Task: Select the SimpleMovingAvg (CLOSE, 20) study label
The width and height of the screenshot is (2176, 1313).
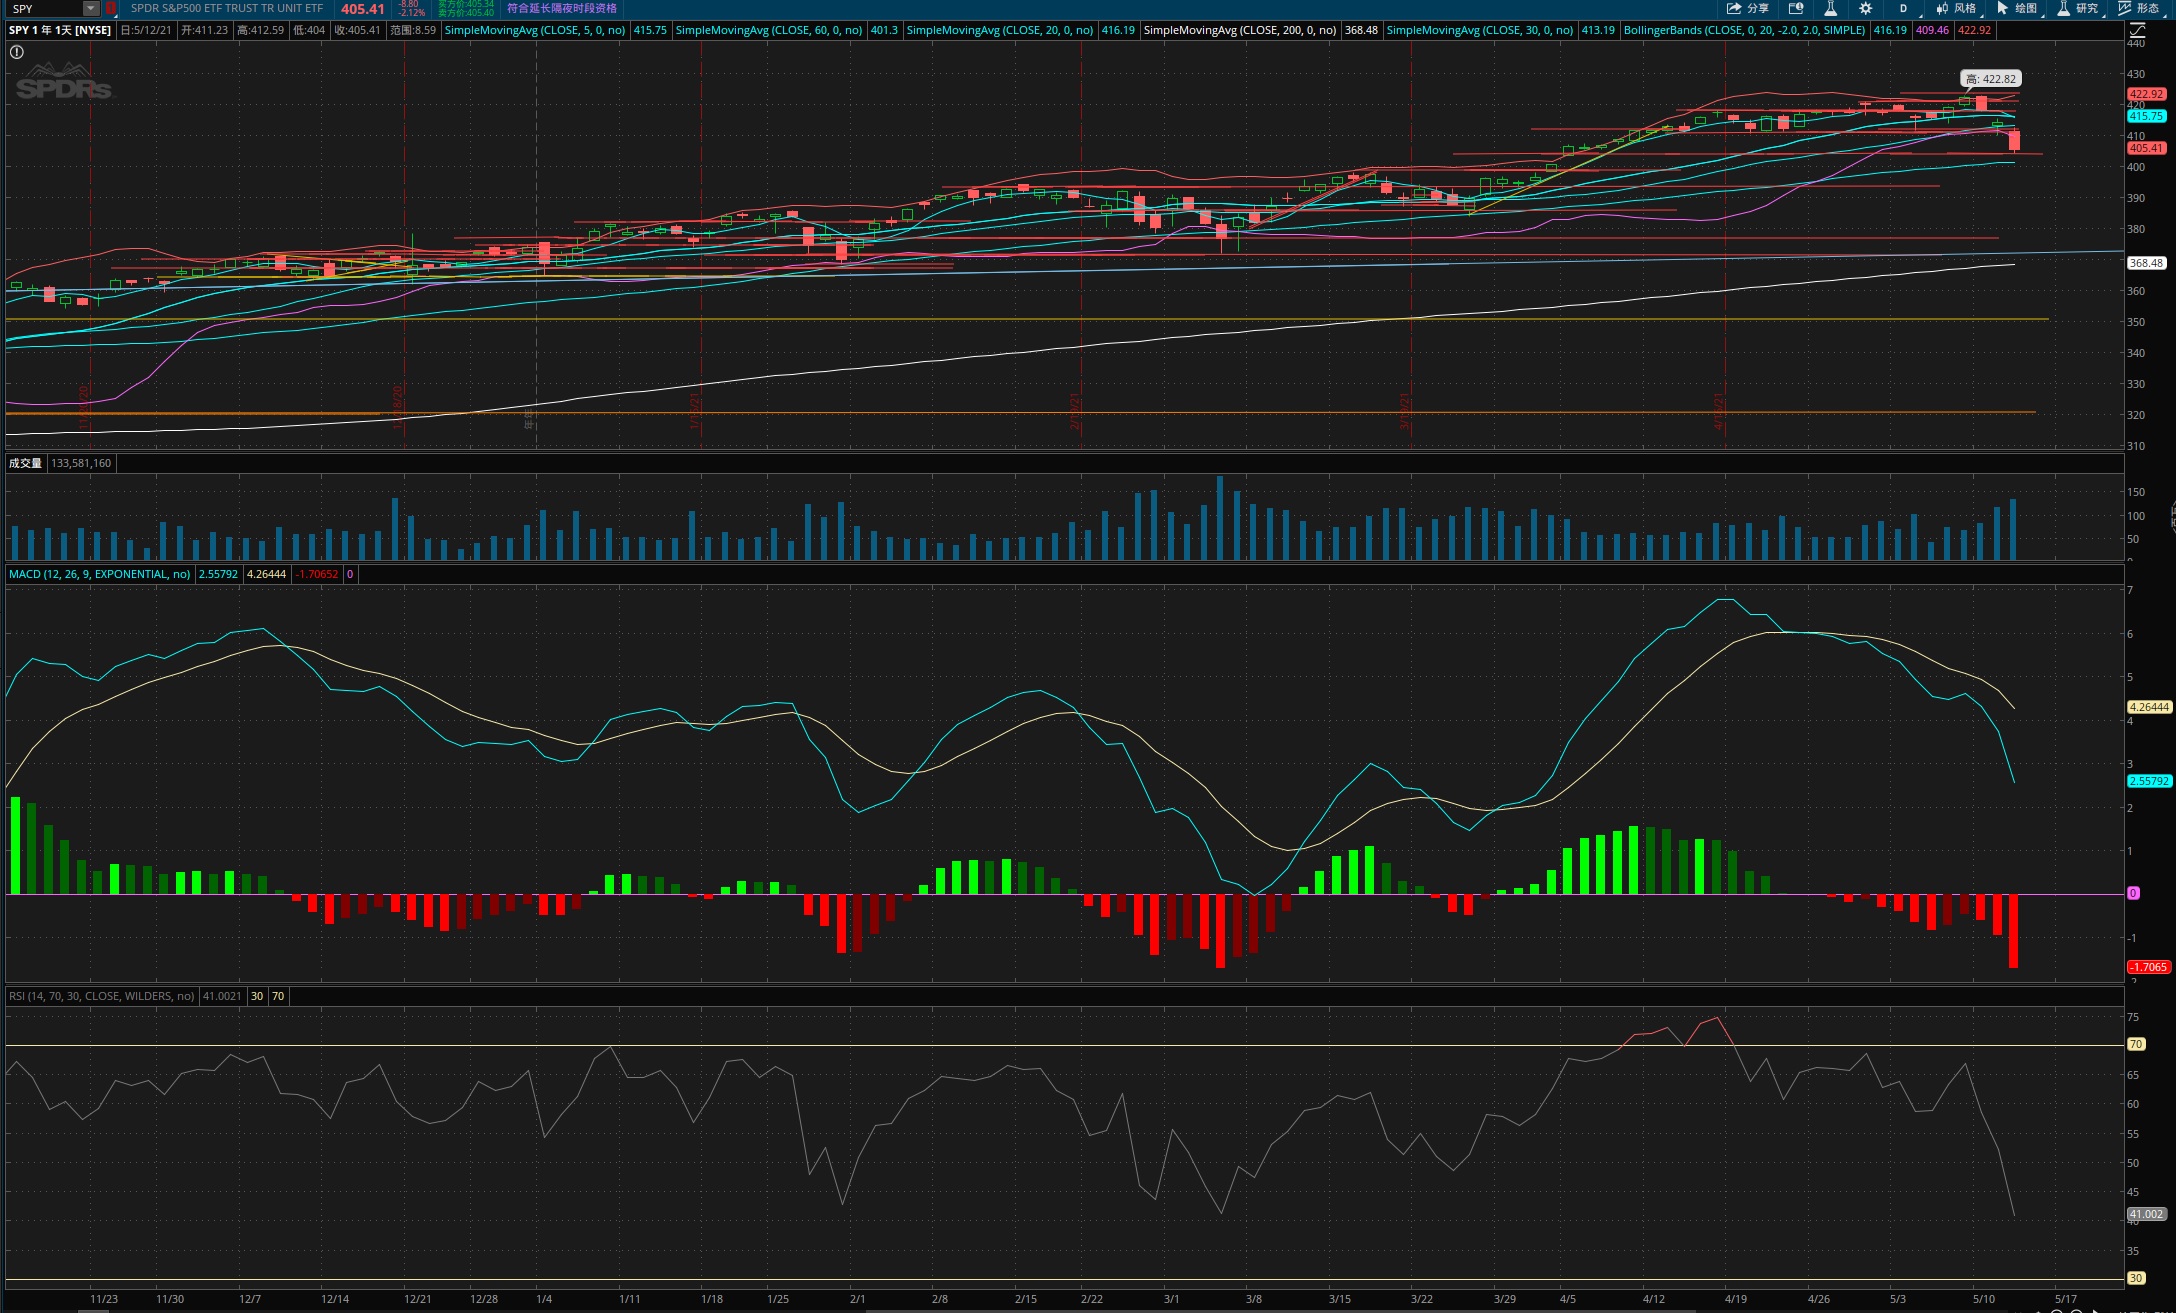Action: pyautogui.click(x=1000, y=30)
